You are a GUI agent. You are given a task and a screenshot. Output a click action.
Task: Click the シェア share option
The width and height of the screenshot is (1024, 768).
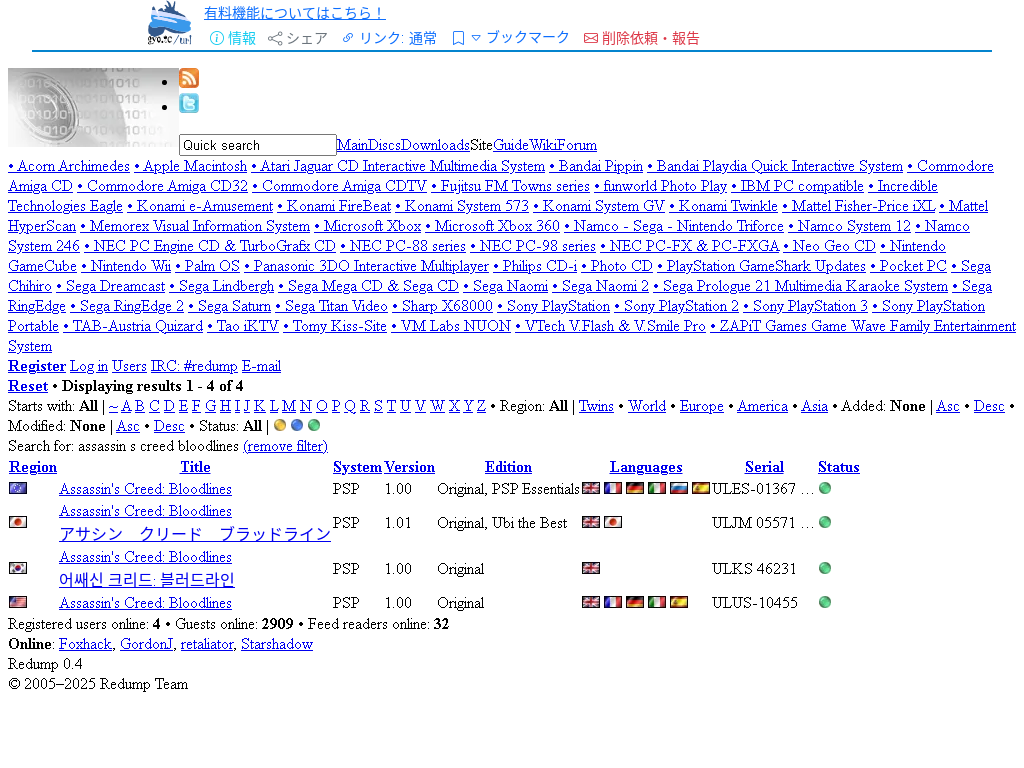298,38
